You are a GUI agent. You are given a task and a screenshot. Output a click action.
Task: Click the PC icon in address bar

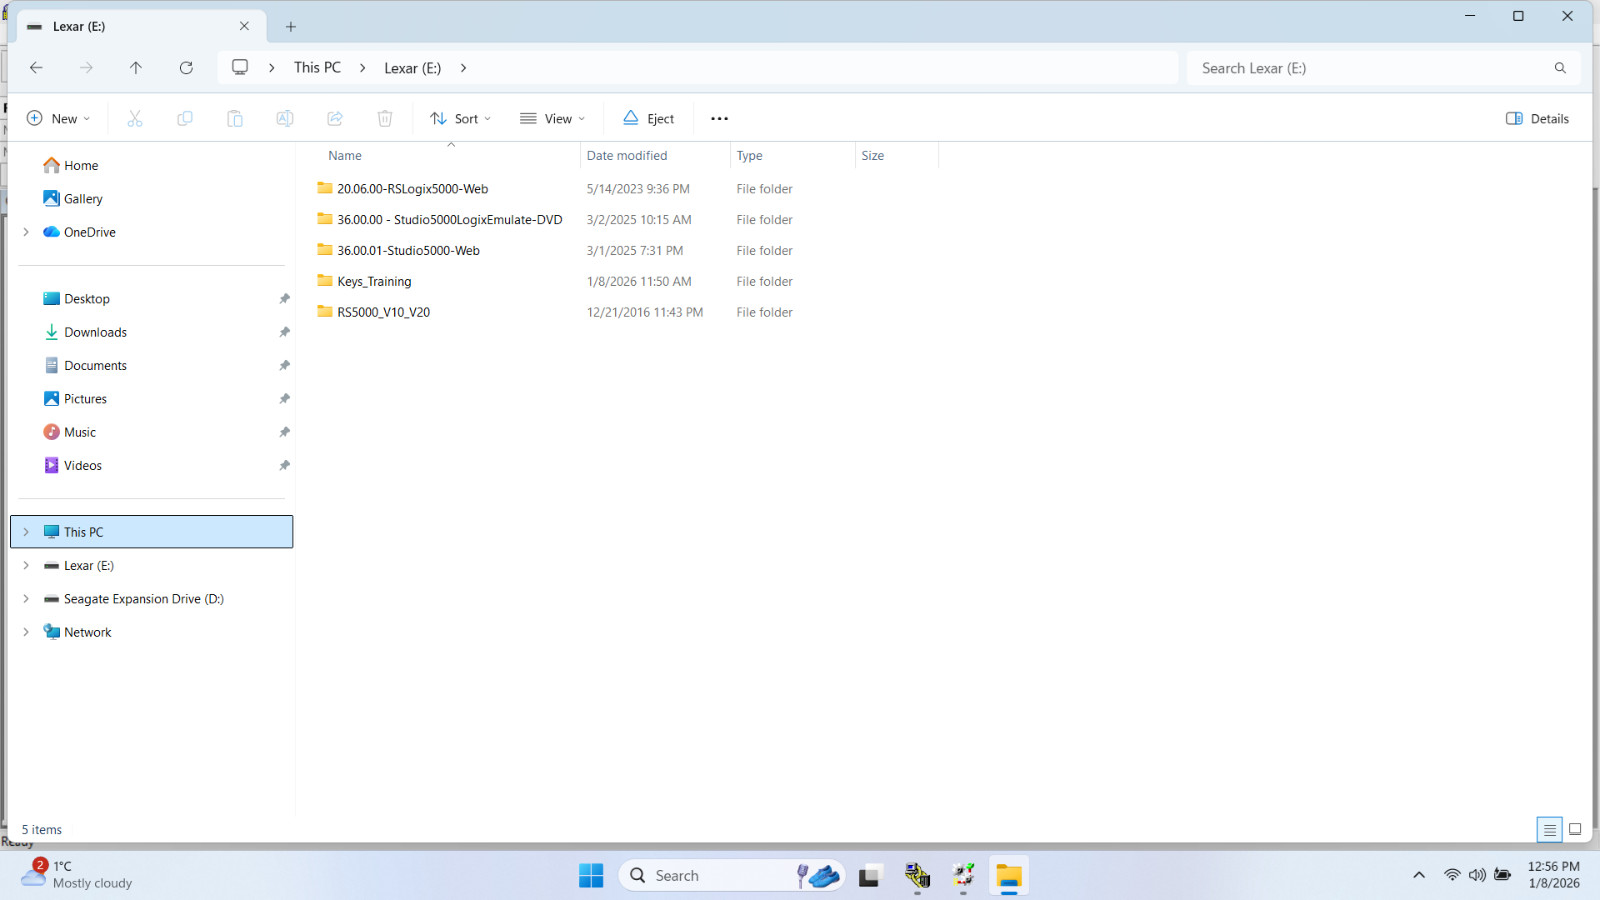240,68
